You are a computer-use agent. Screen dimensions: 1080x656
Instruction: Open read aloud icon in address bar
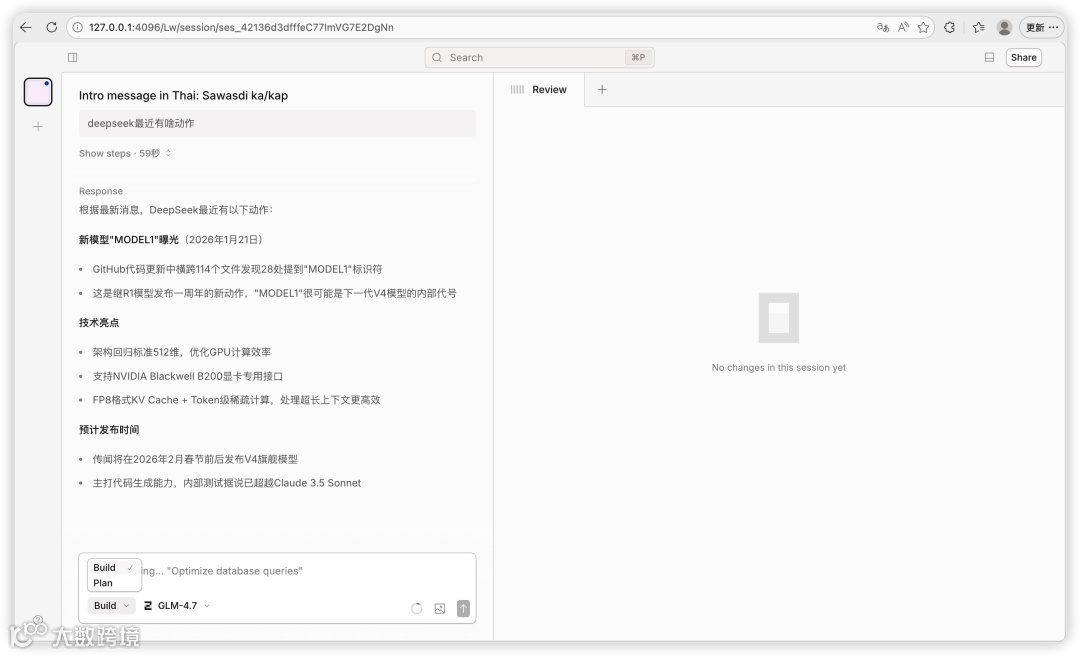[x=903, y=28]
